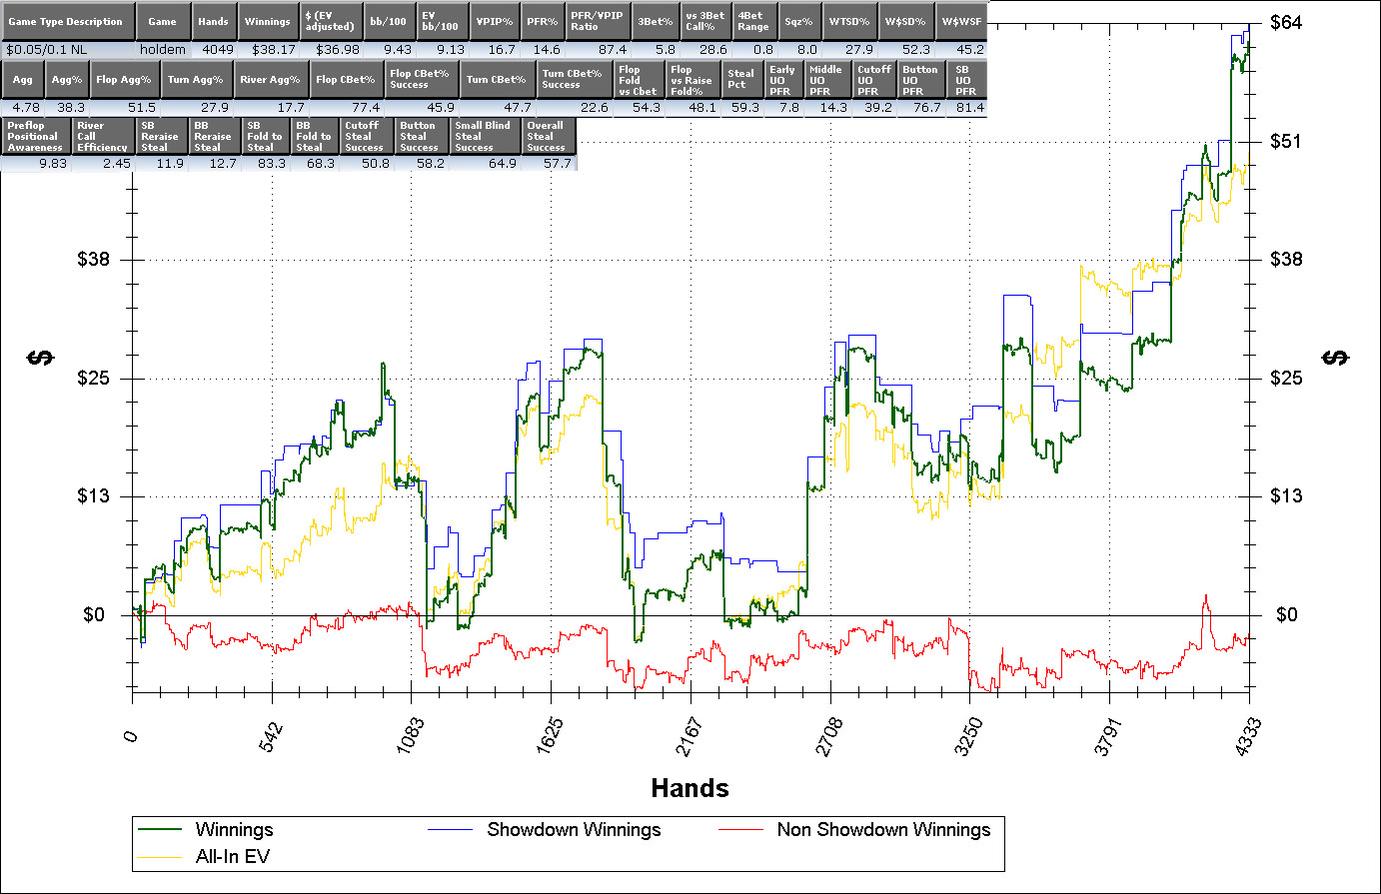Click the $51 label on the right axis
Viewport: 1381px width, 894px height.
click(1283, 141)
